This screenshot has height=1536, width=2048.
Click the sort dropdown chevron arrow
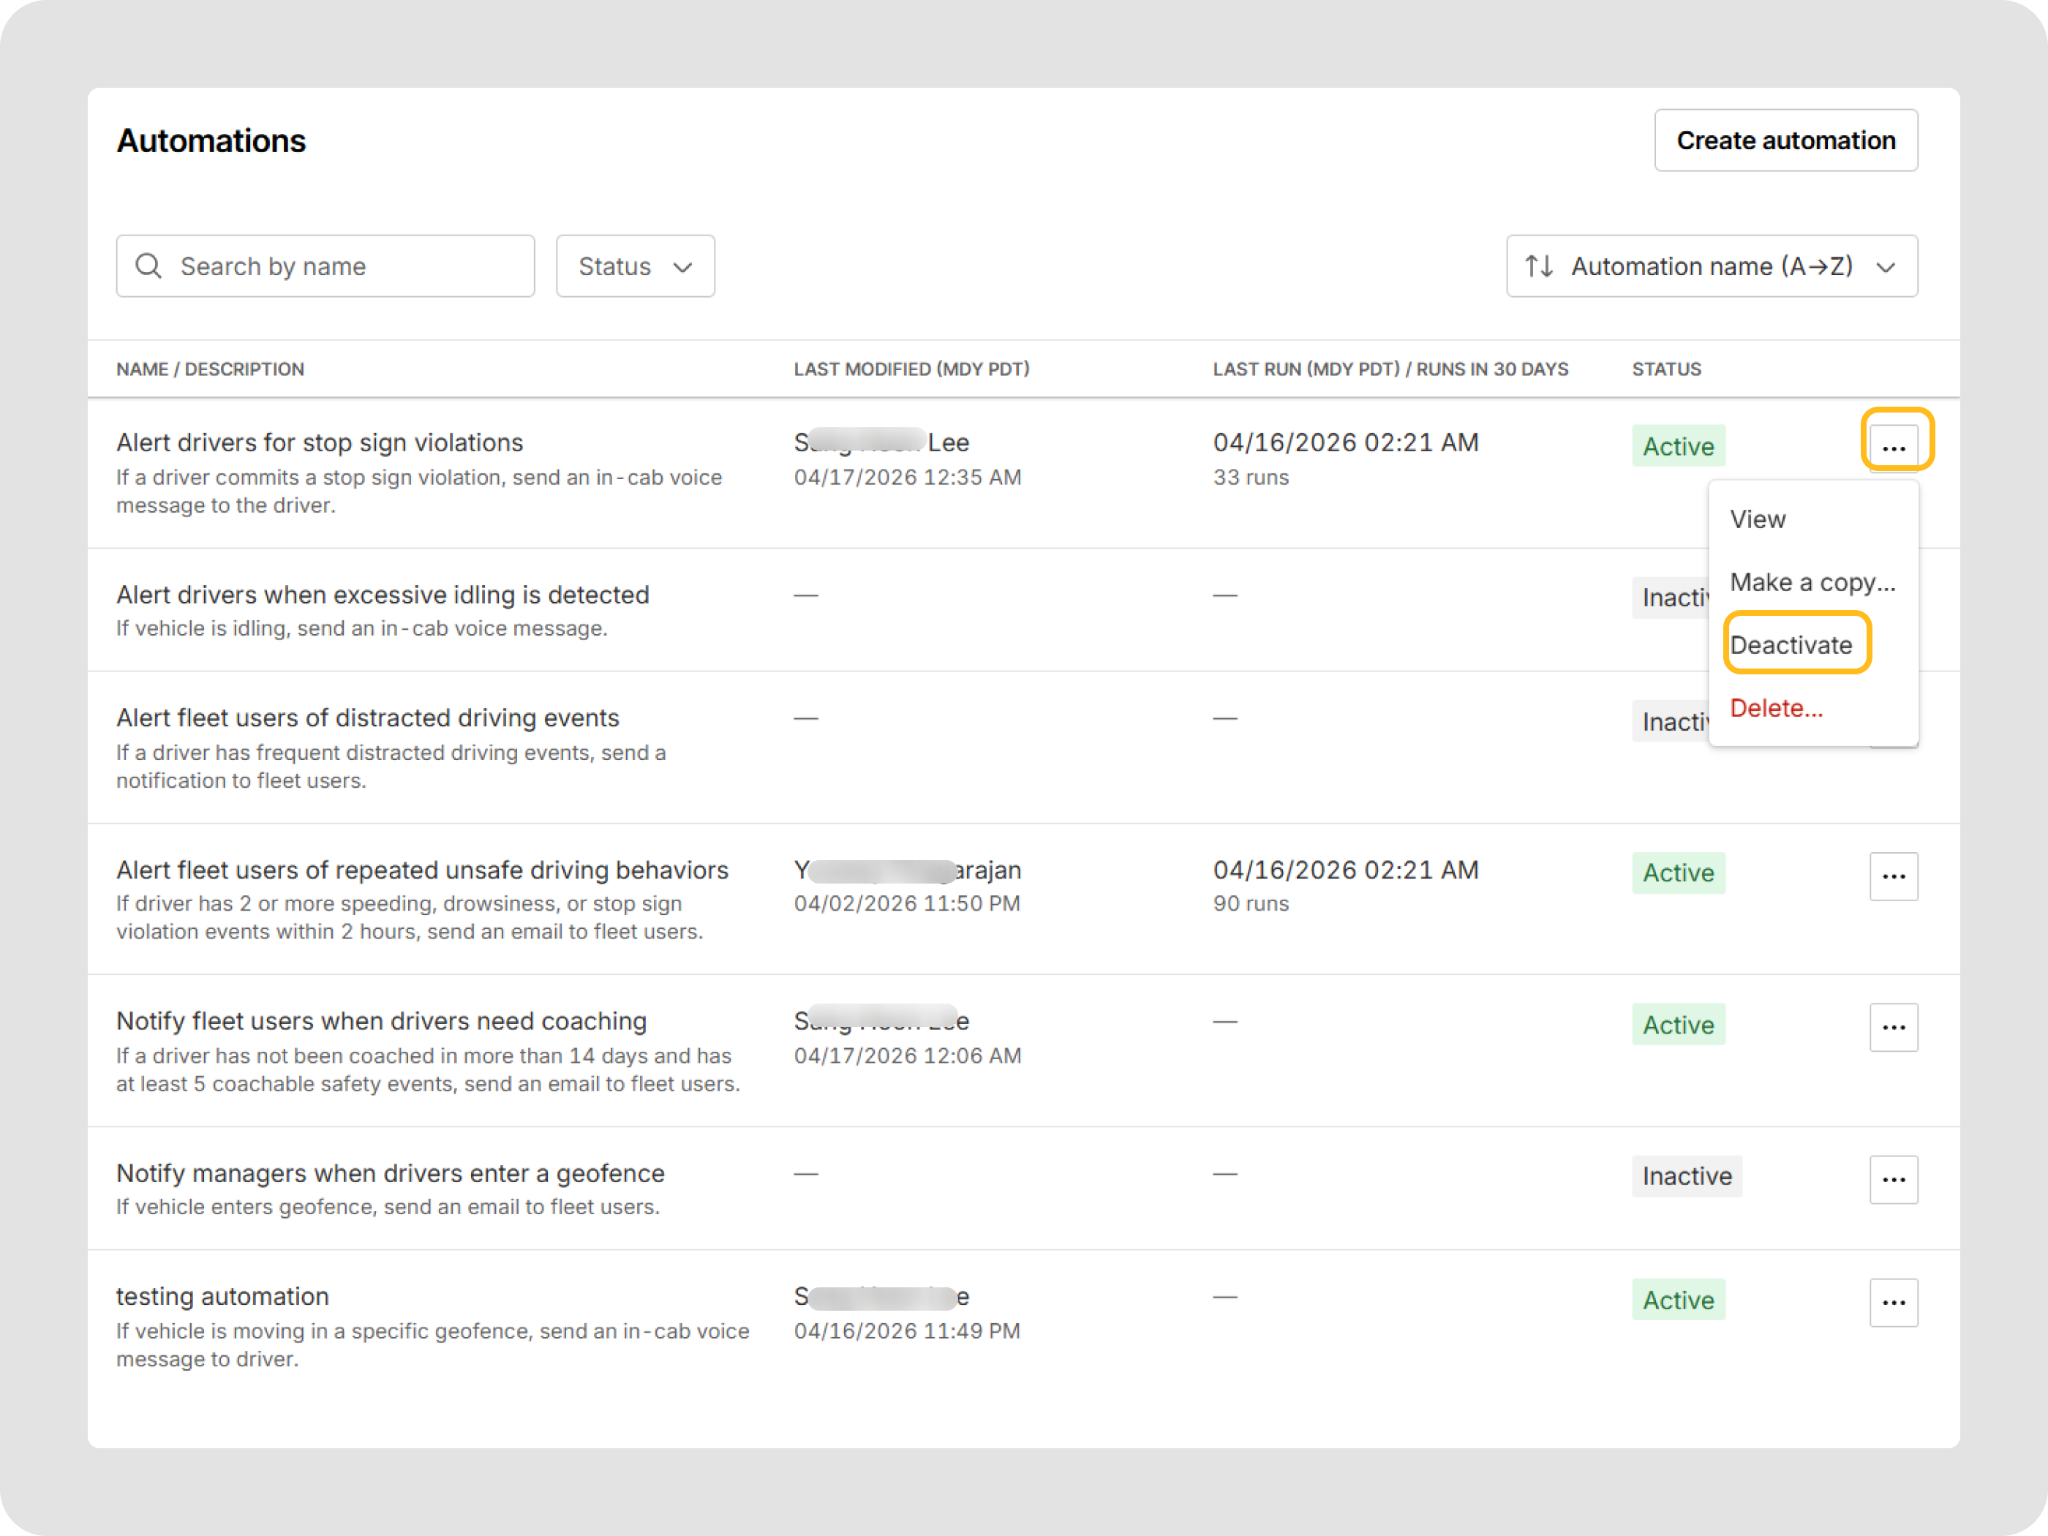(x=1886, y=267)
